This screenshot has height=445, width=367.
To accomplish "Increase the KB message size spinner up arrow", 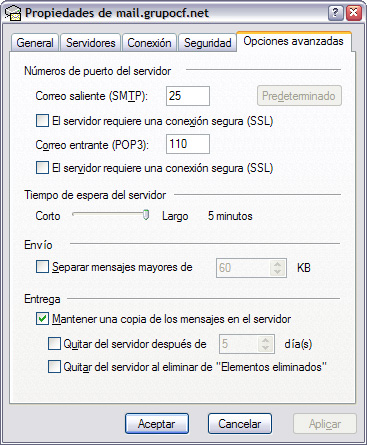I will [x=277, y=264].
